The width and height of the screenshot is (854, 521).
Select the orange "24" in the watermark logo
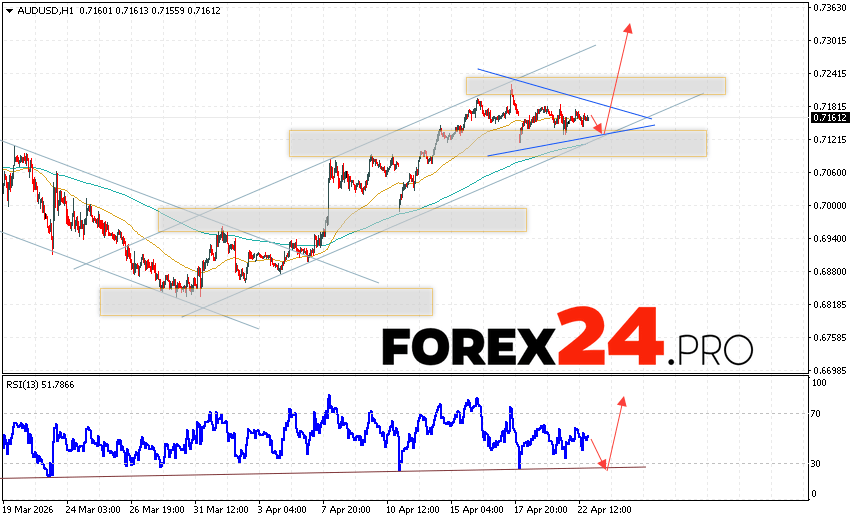tap(608, 339)
